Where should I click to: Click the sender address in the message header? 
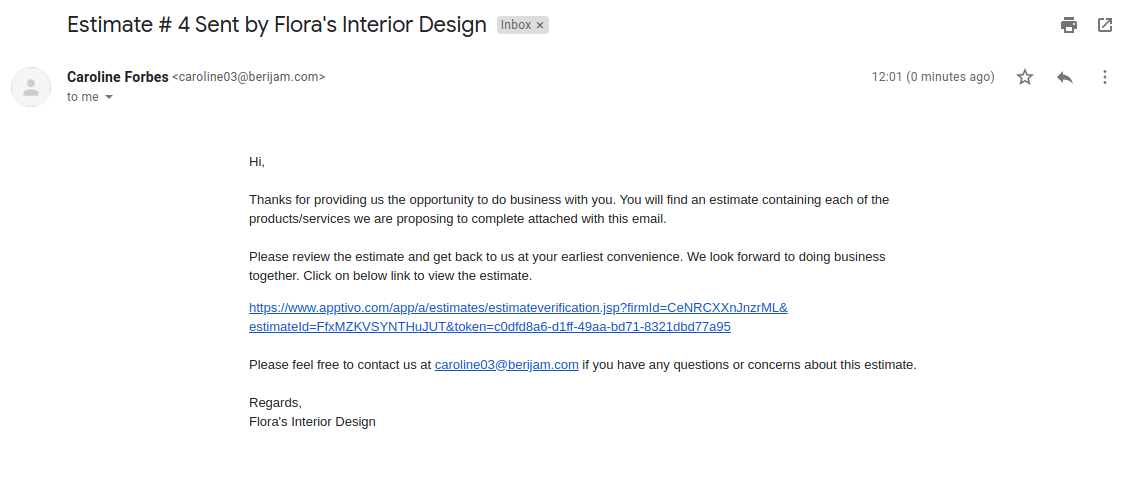coord(249,77)
